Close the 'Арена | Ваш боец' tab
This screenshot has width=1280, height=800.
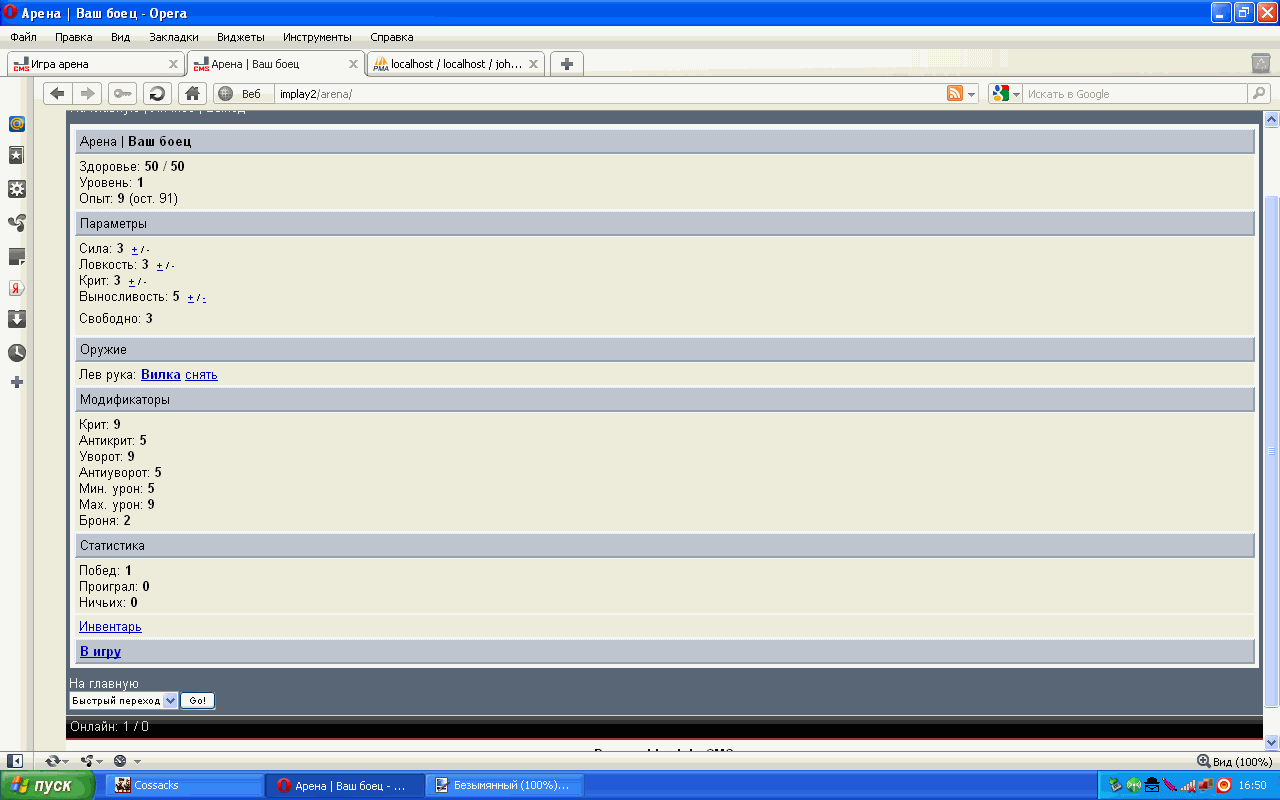(353, 64)
